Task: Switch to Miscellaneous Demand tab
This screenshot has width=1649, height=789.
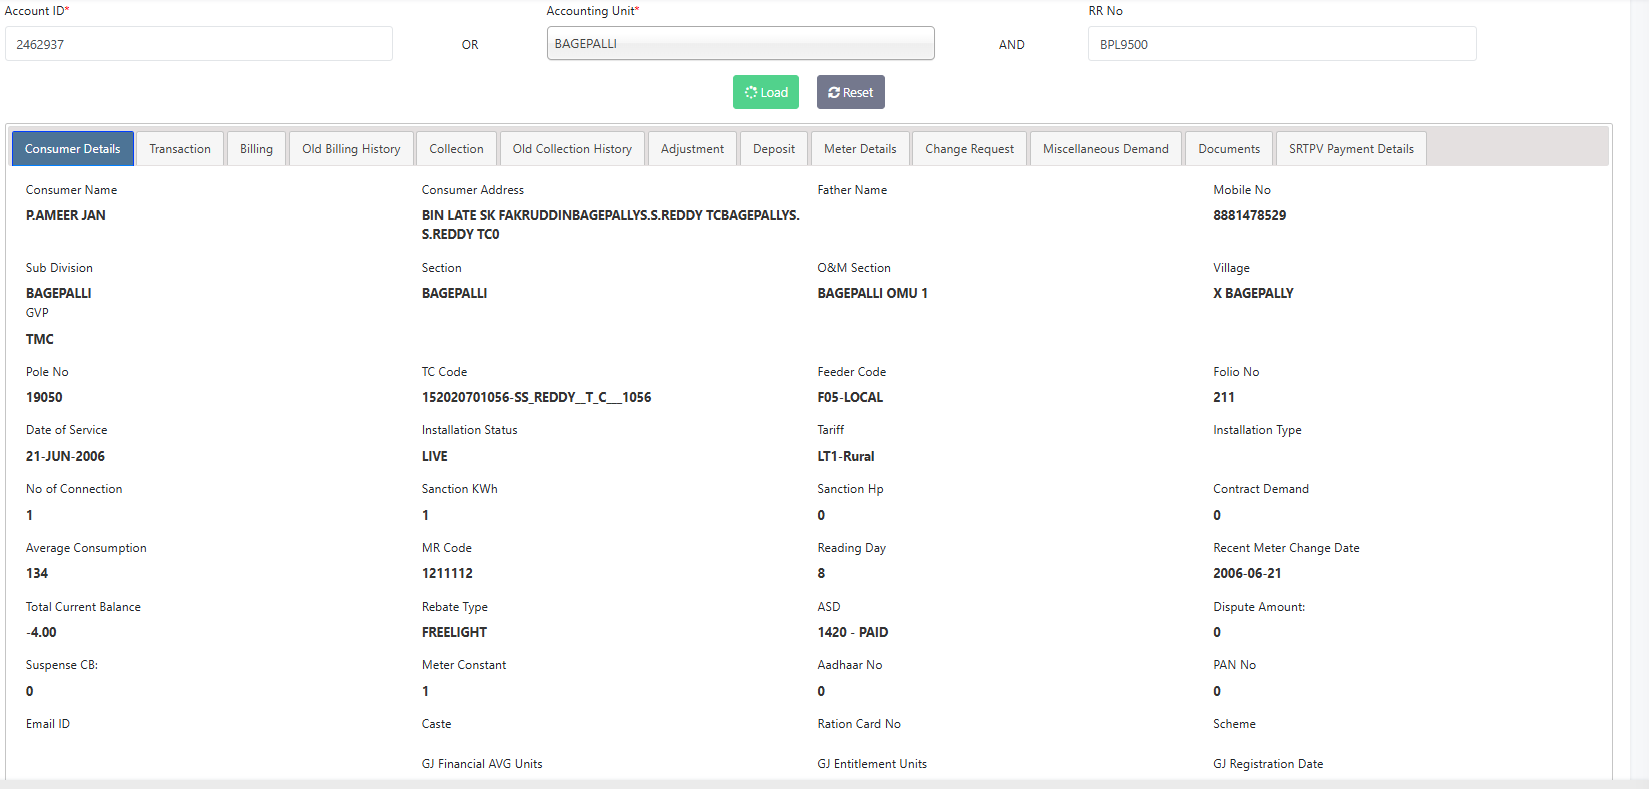Action: click(1106, 149)
